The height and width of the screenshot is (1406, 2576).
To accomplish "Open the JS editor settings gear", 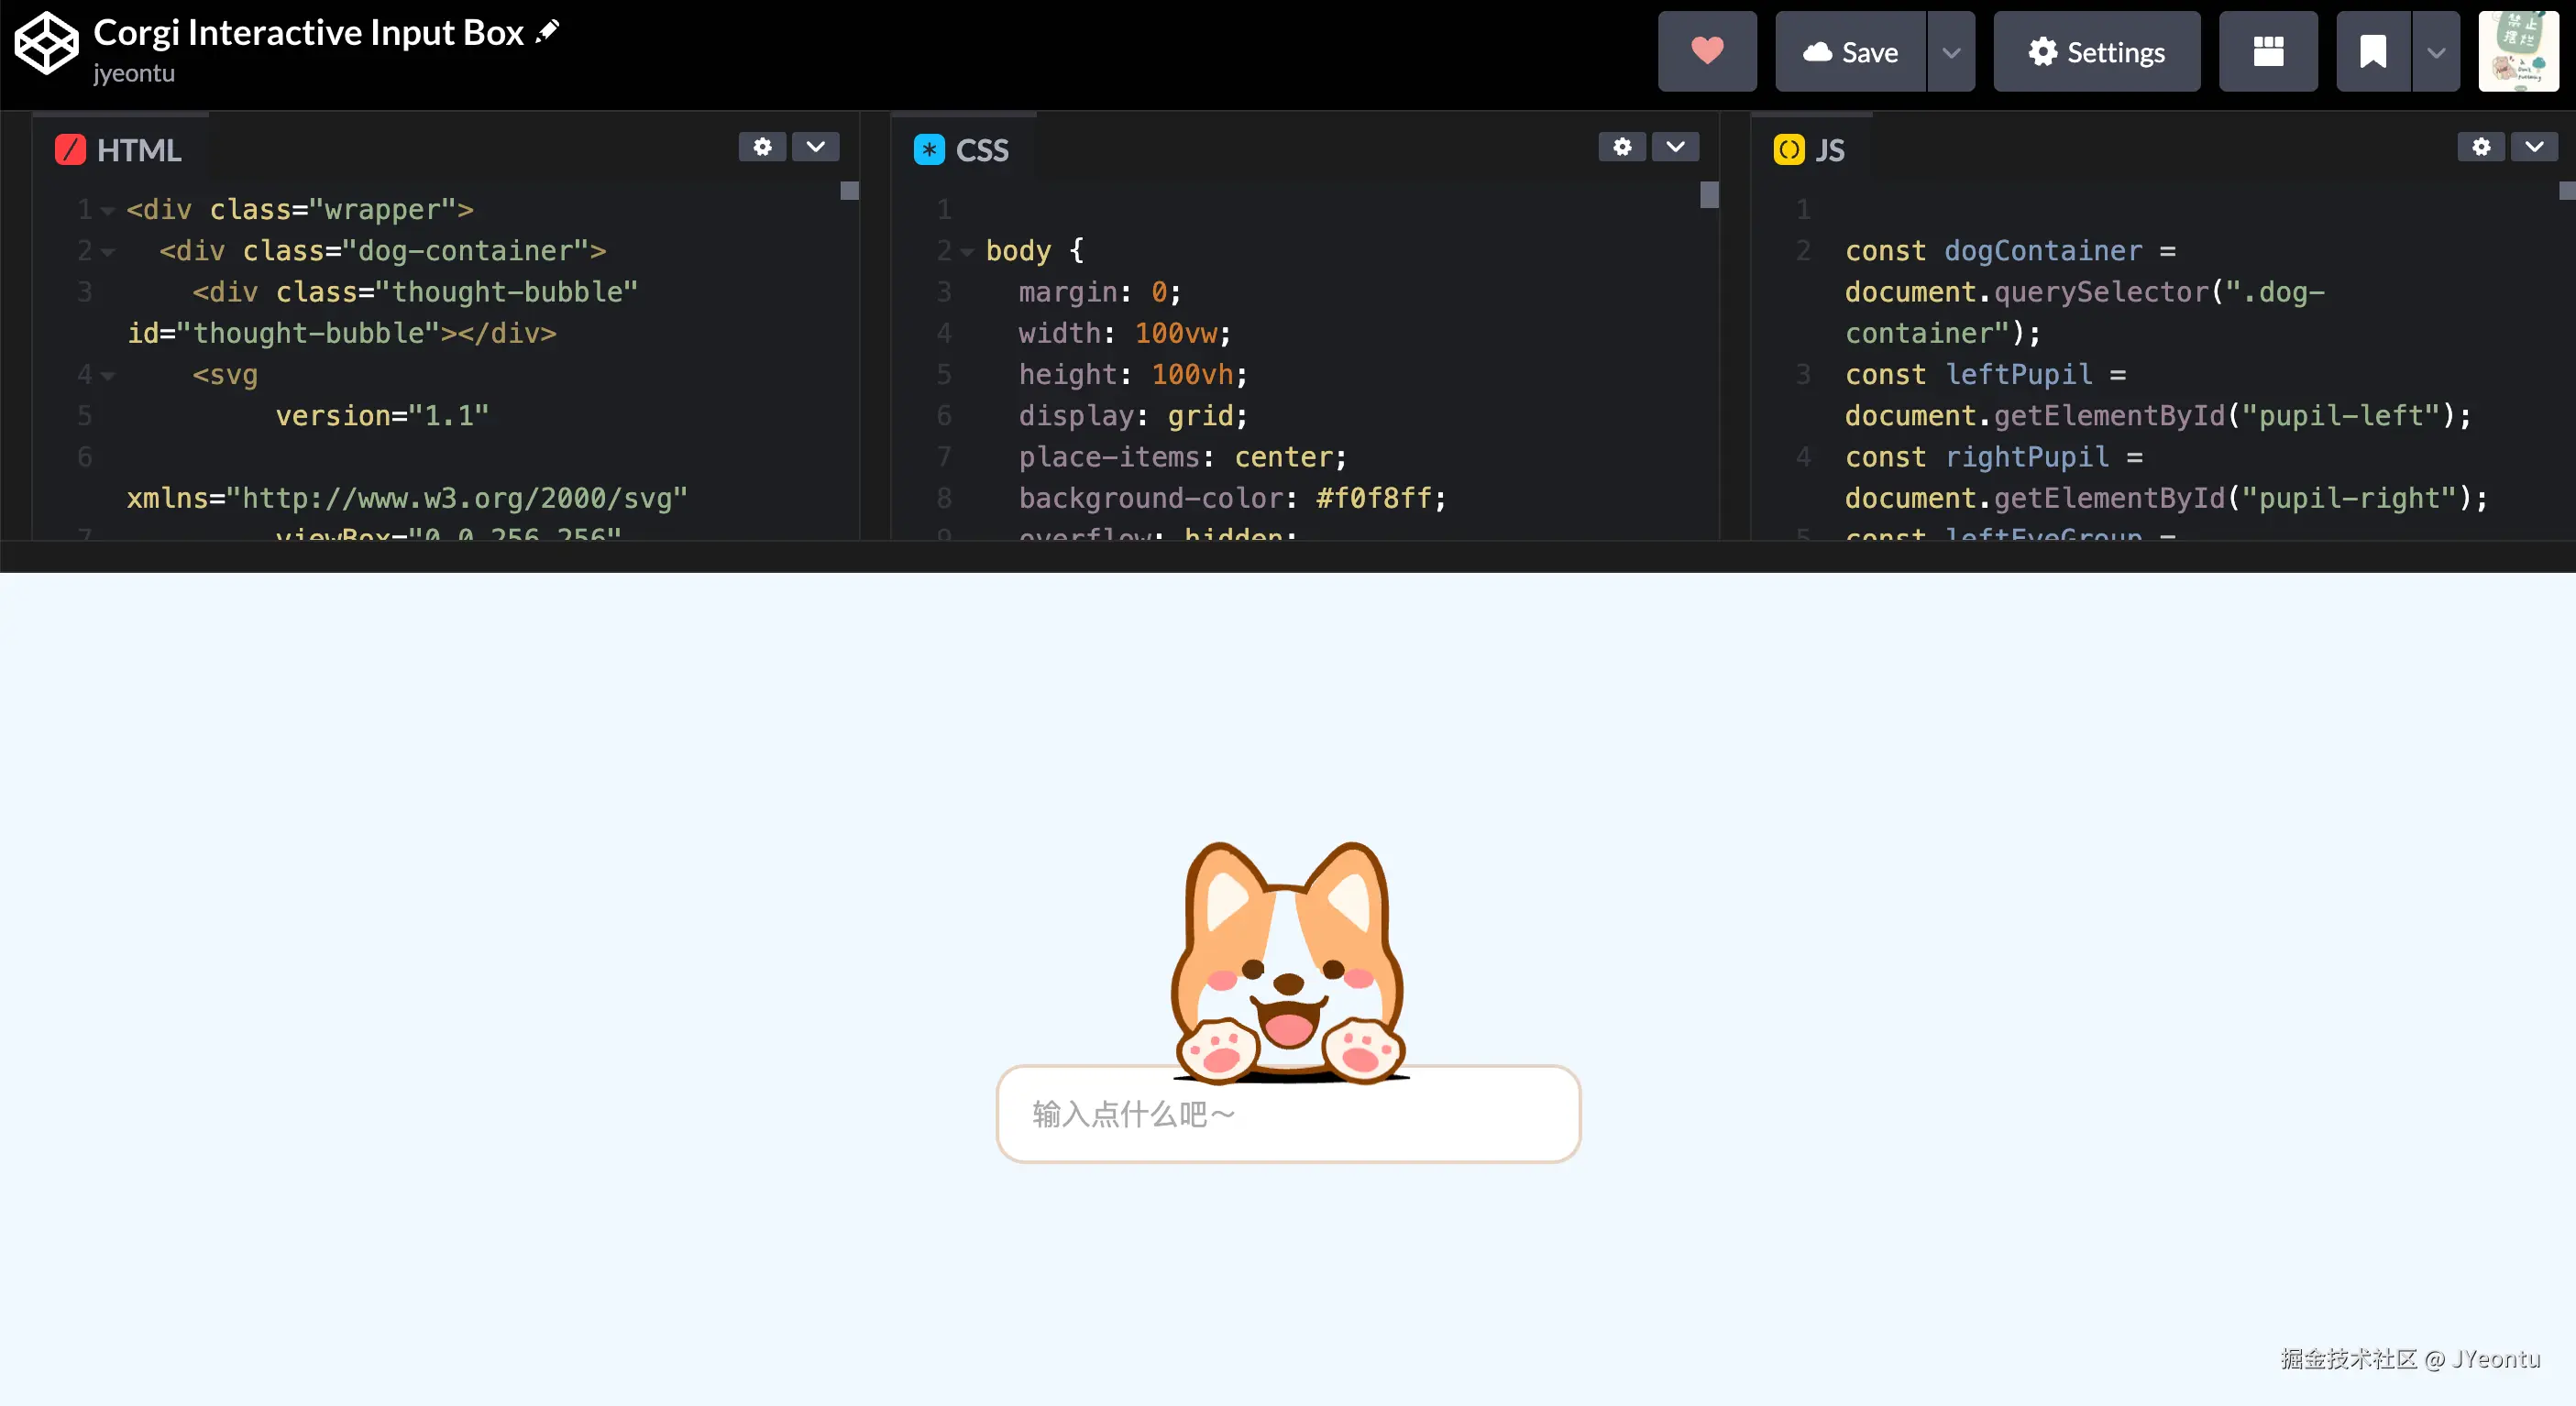I will (x=2480, y=147).
